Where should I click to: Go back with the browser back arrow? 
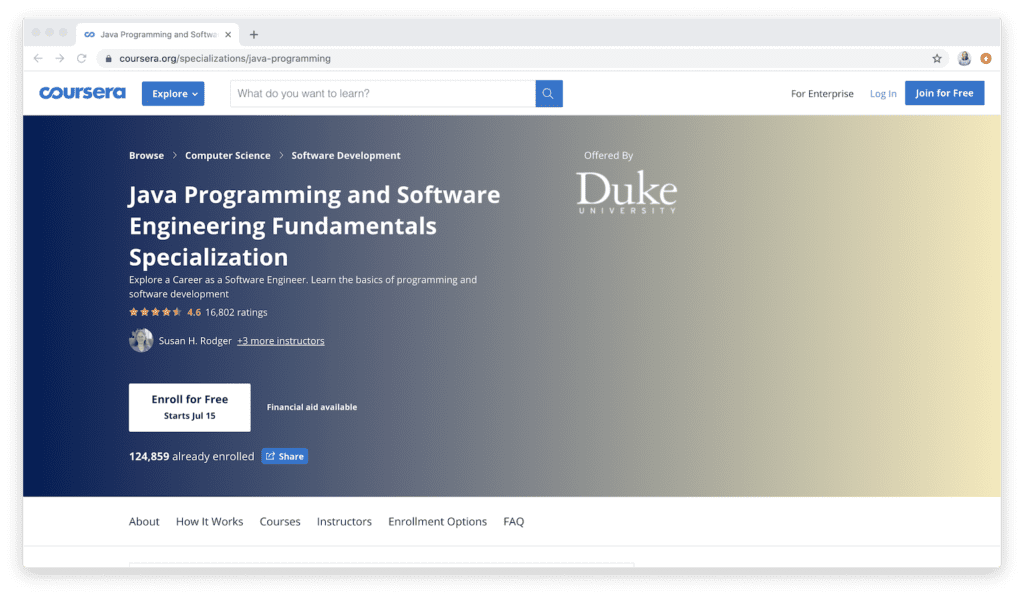[38, 58]
